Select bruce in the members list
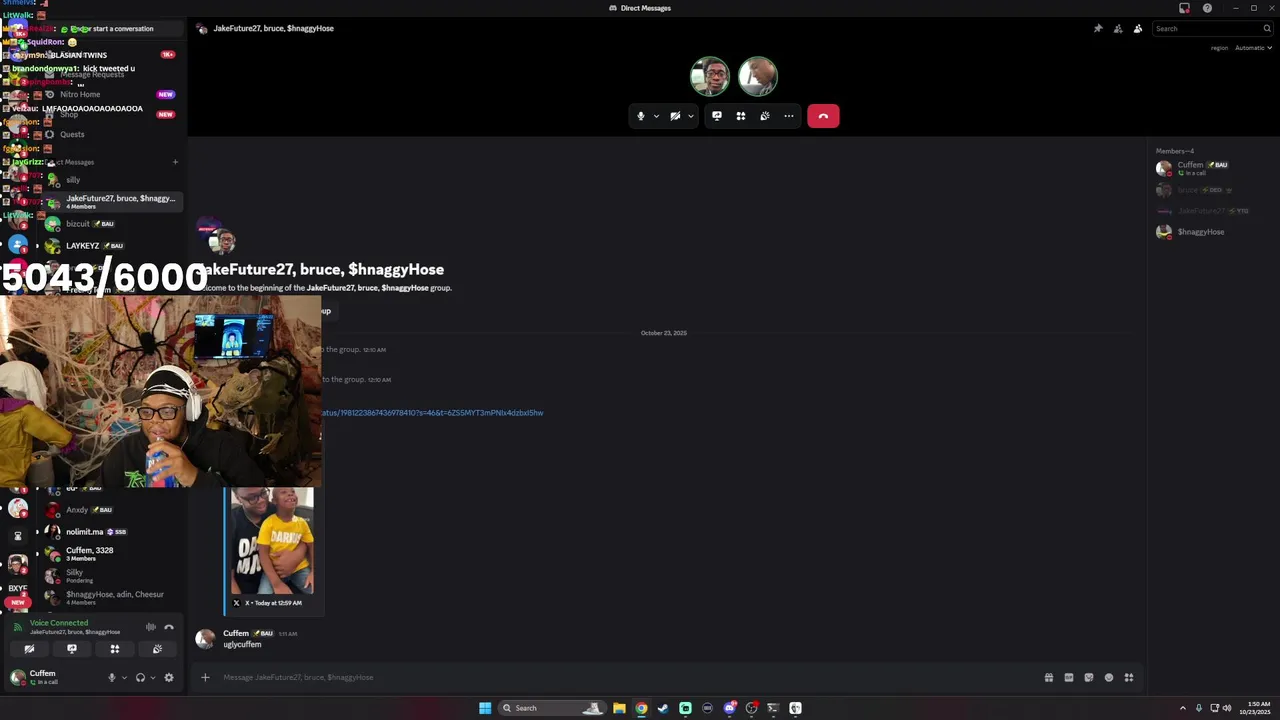This screenshot has width=1280, height=720. click(x=1212, y=190)
